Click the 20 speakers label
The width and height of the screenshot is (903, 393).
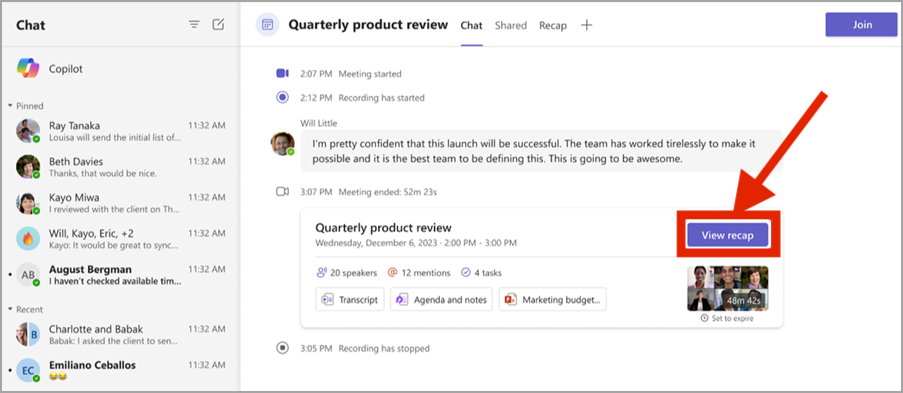tap(354, 273)
